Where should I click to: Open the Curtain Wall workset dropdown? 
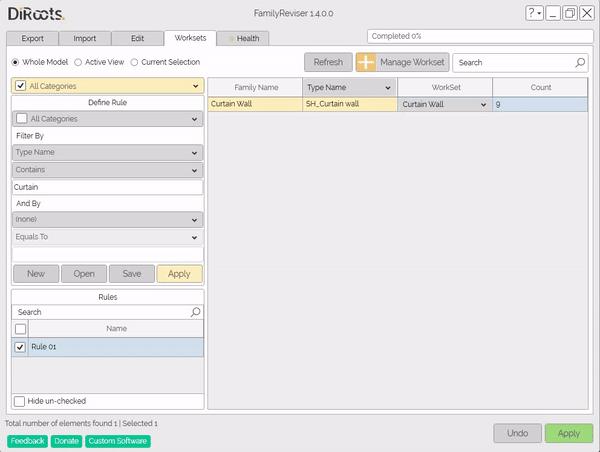tap(483, 104)
